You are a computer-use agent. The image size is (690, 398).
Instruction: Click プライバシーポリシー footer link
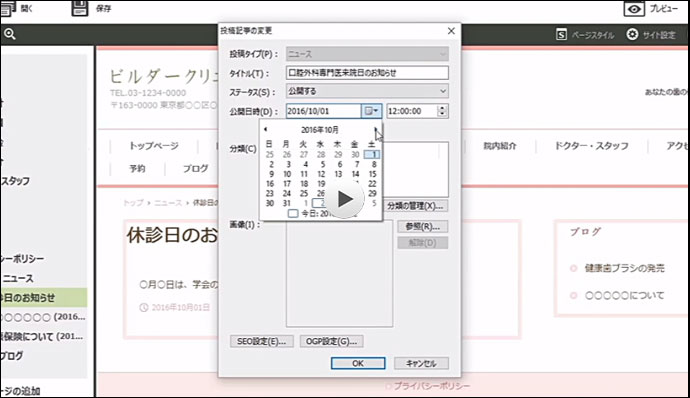431,386
